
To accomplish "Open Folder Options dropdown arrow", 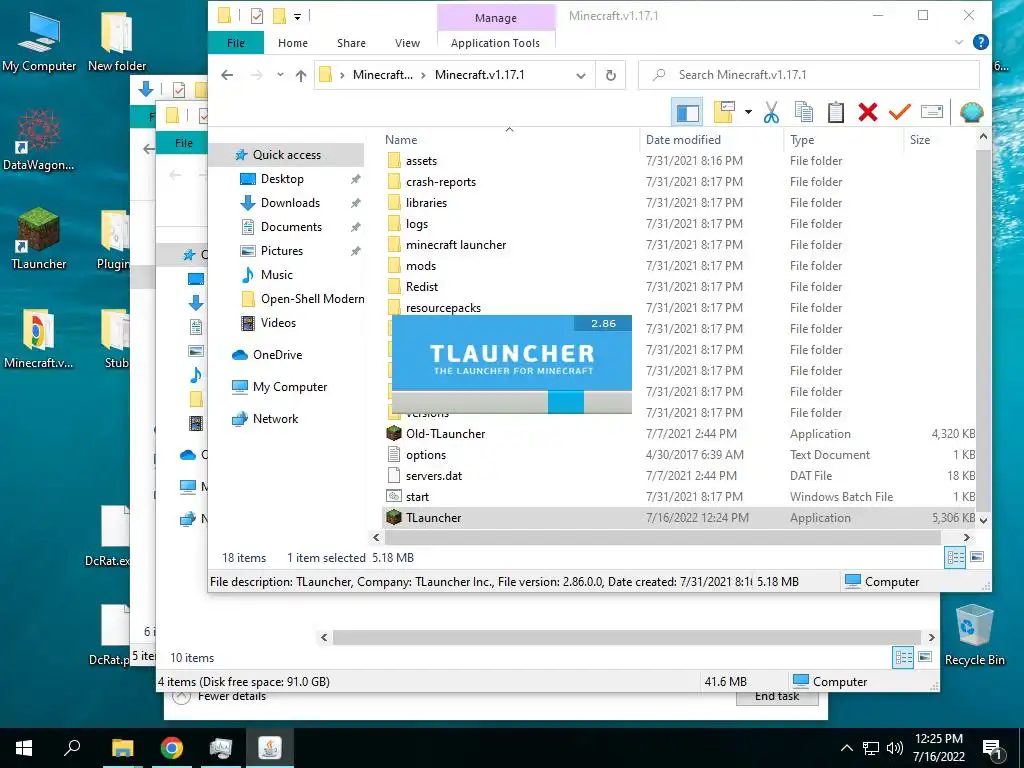I will coord(748,112).
